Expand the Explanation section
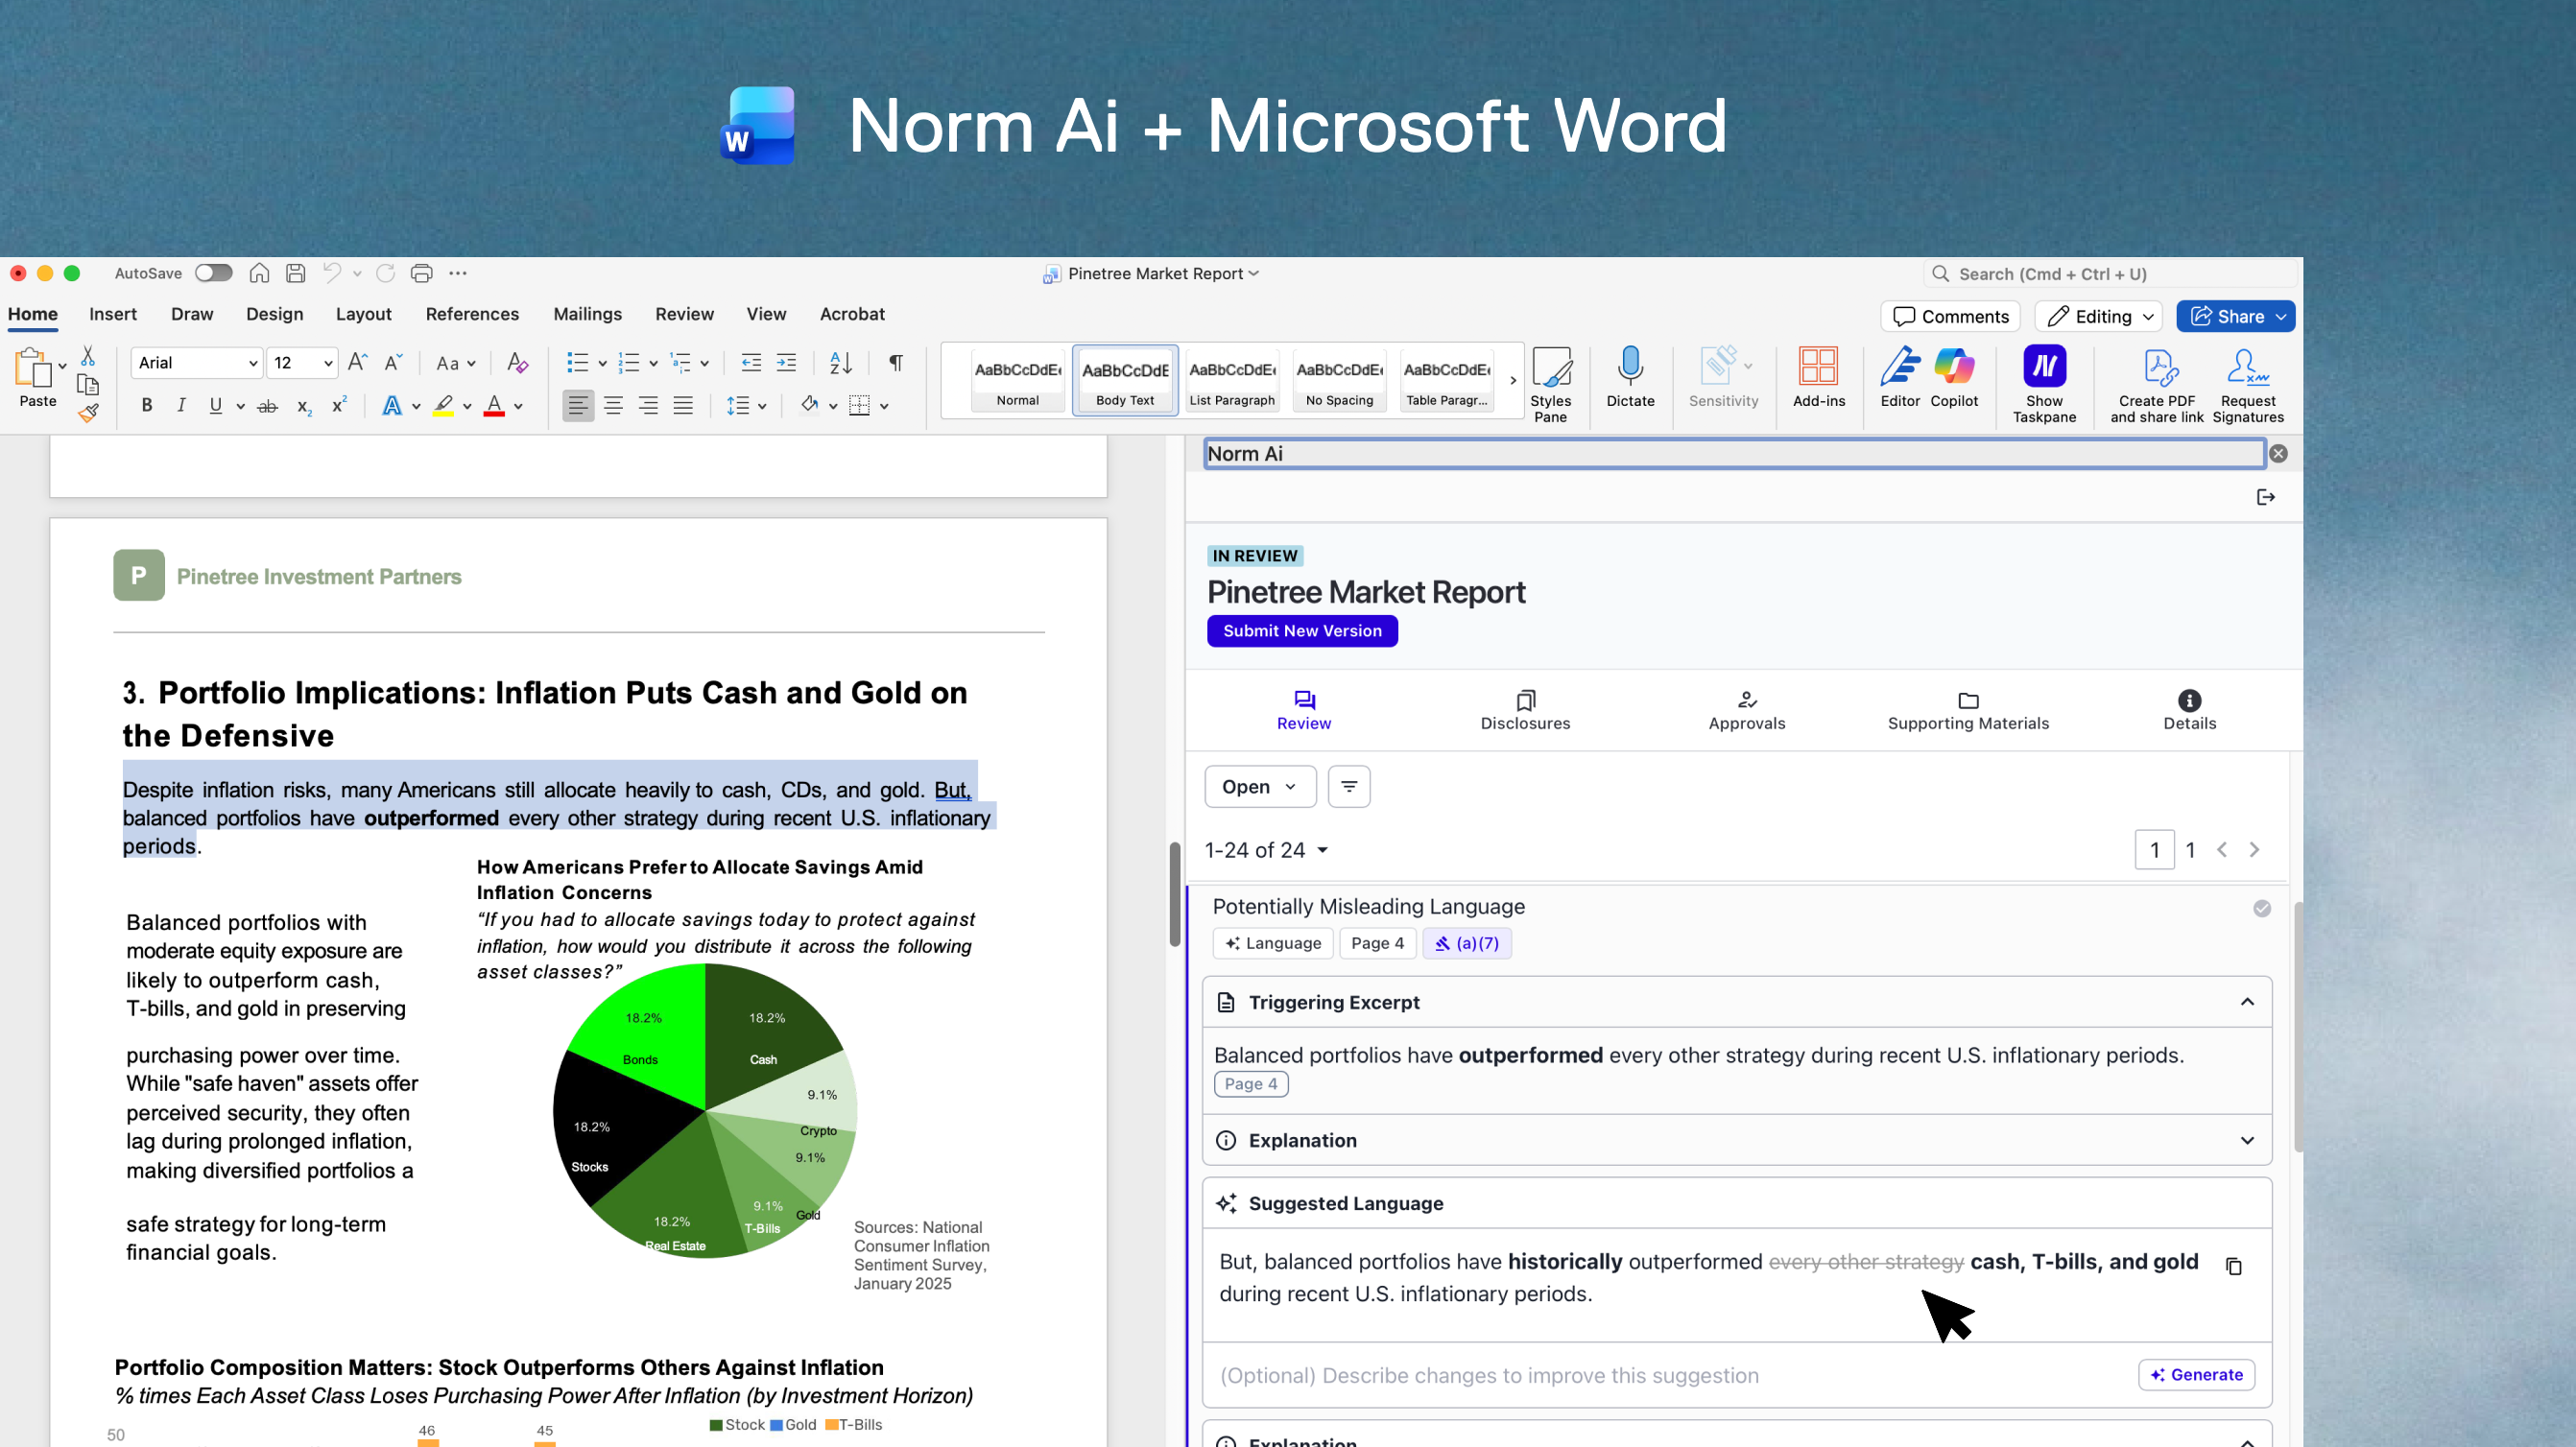Screen dimensions: 2576x1447 pyautogui.click(x=2246, y=1141)
